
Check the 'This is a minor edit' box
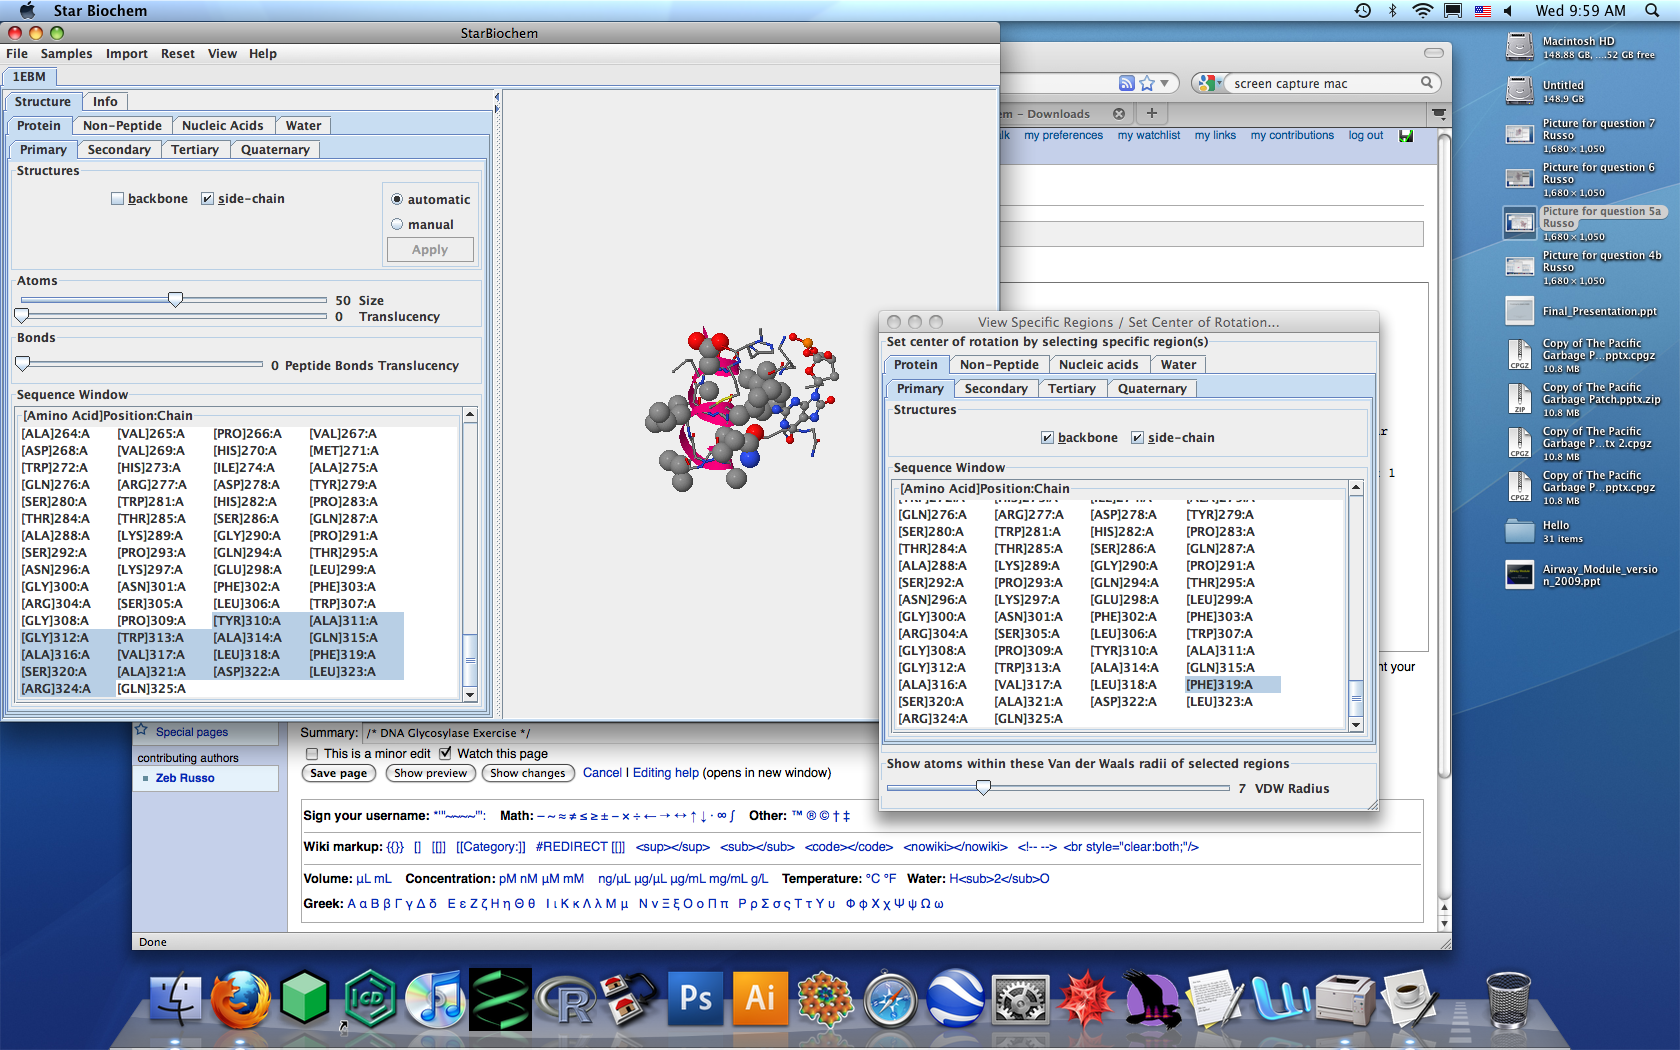(312, 754)
